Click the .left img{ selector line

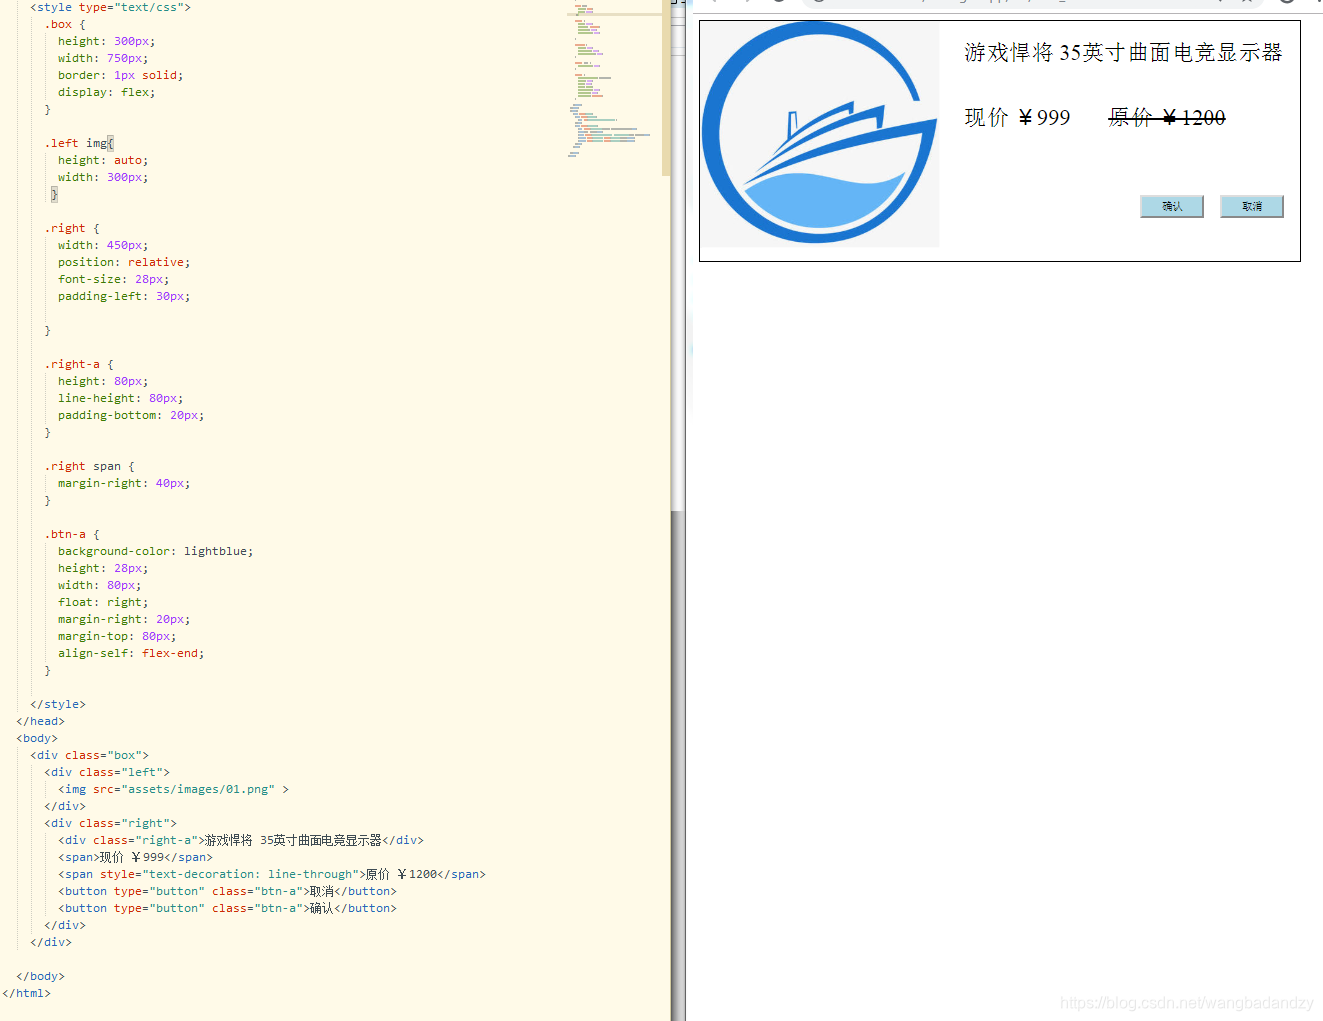coord(79,143)
